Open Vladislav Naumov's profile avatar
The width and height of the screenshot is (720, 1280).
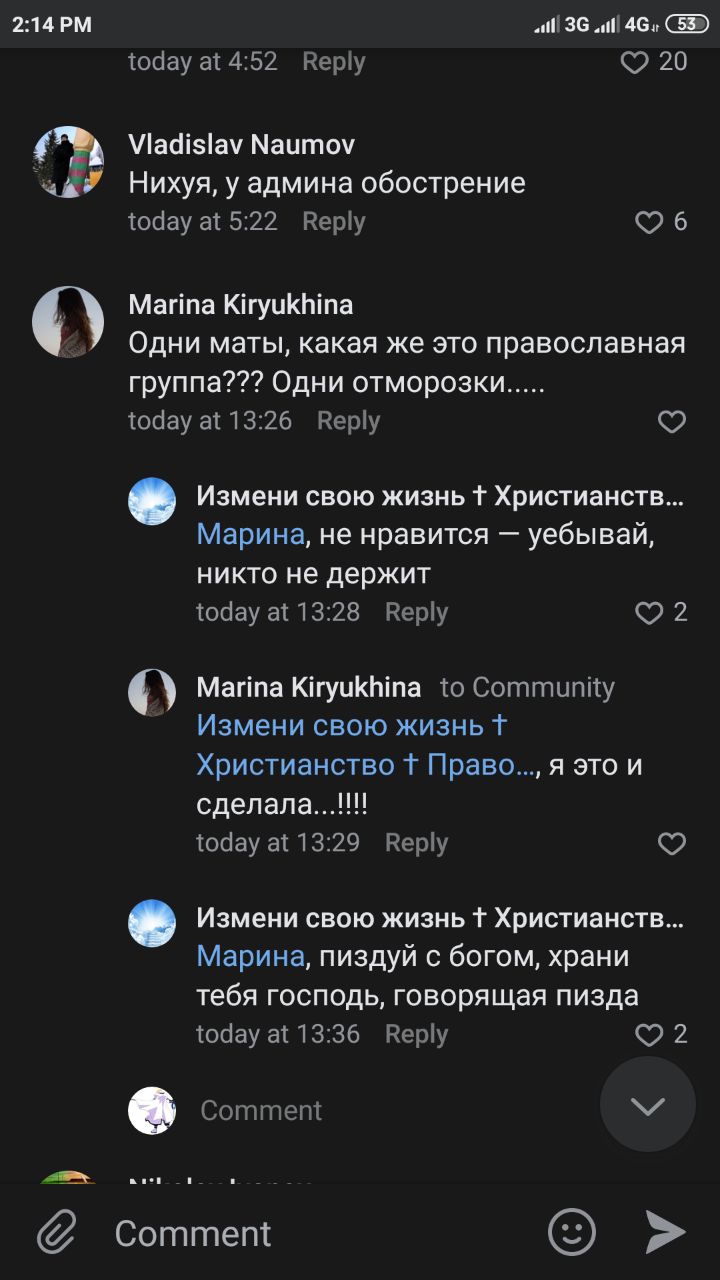tap(68, 161)
